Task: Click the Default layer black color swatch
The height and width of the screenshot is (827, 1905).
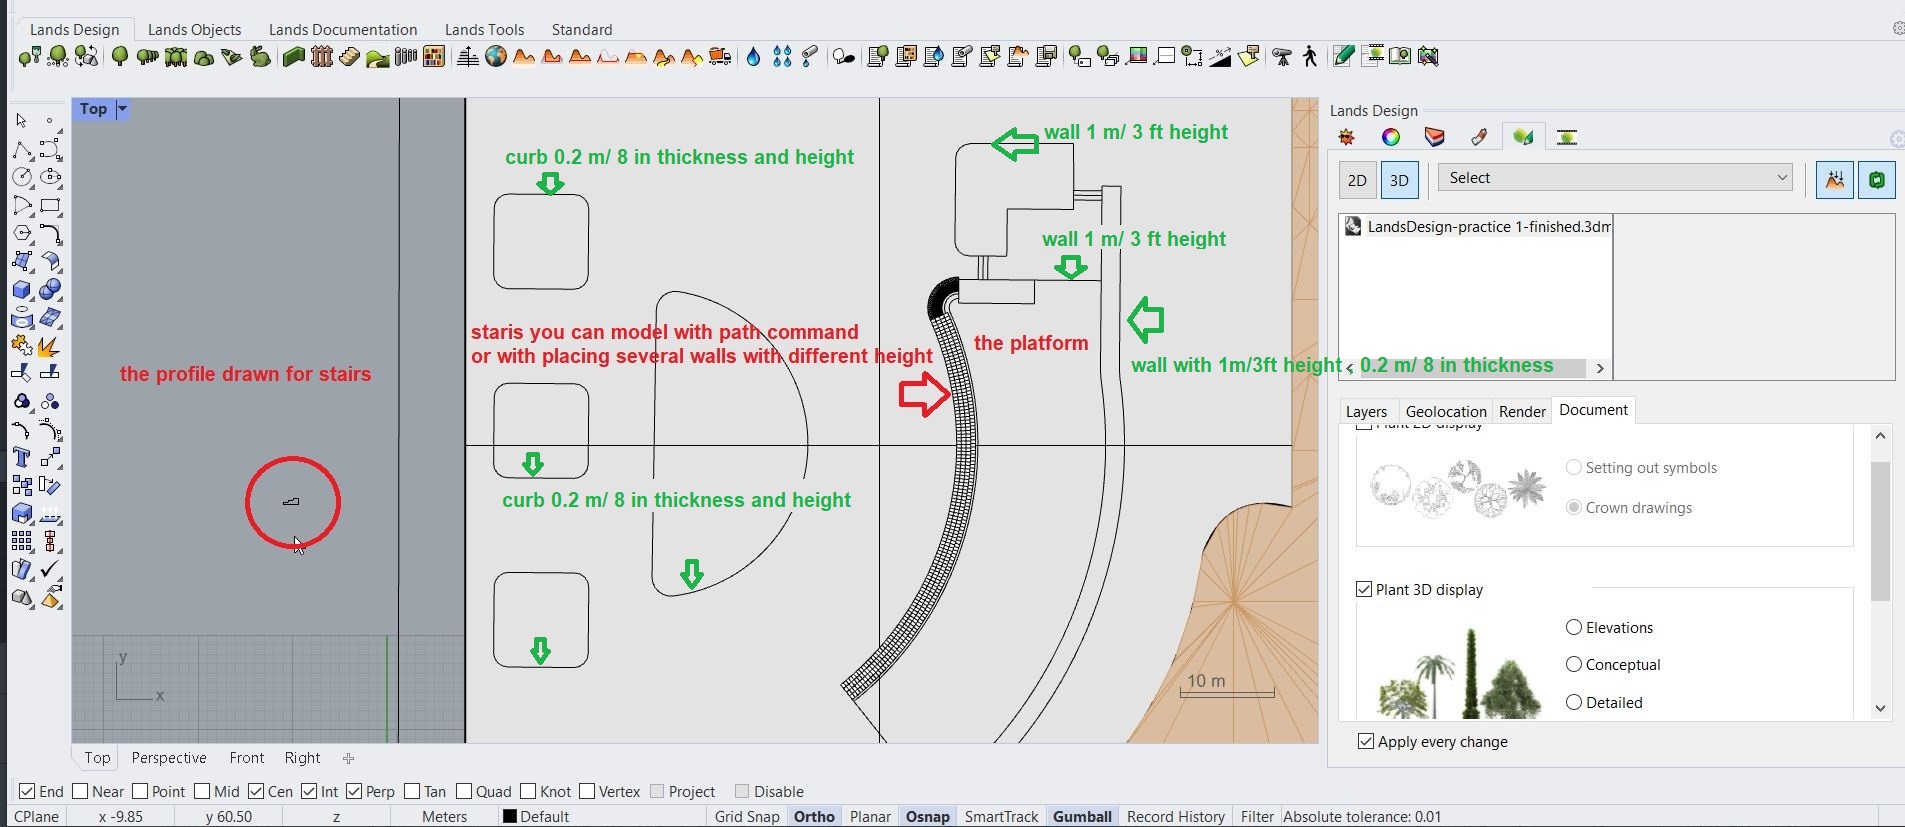Action: click(x=510, y=816)
